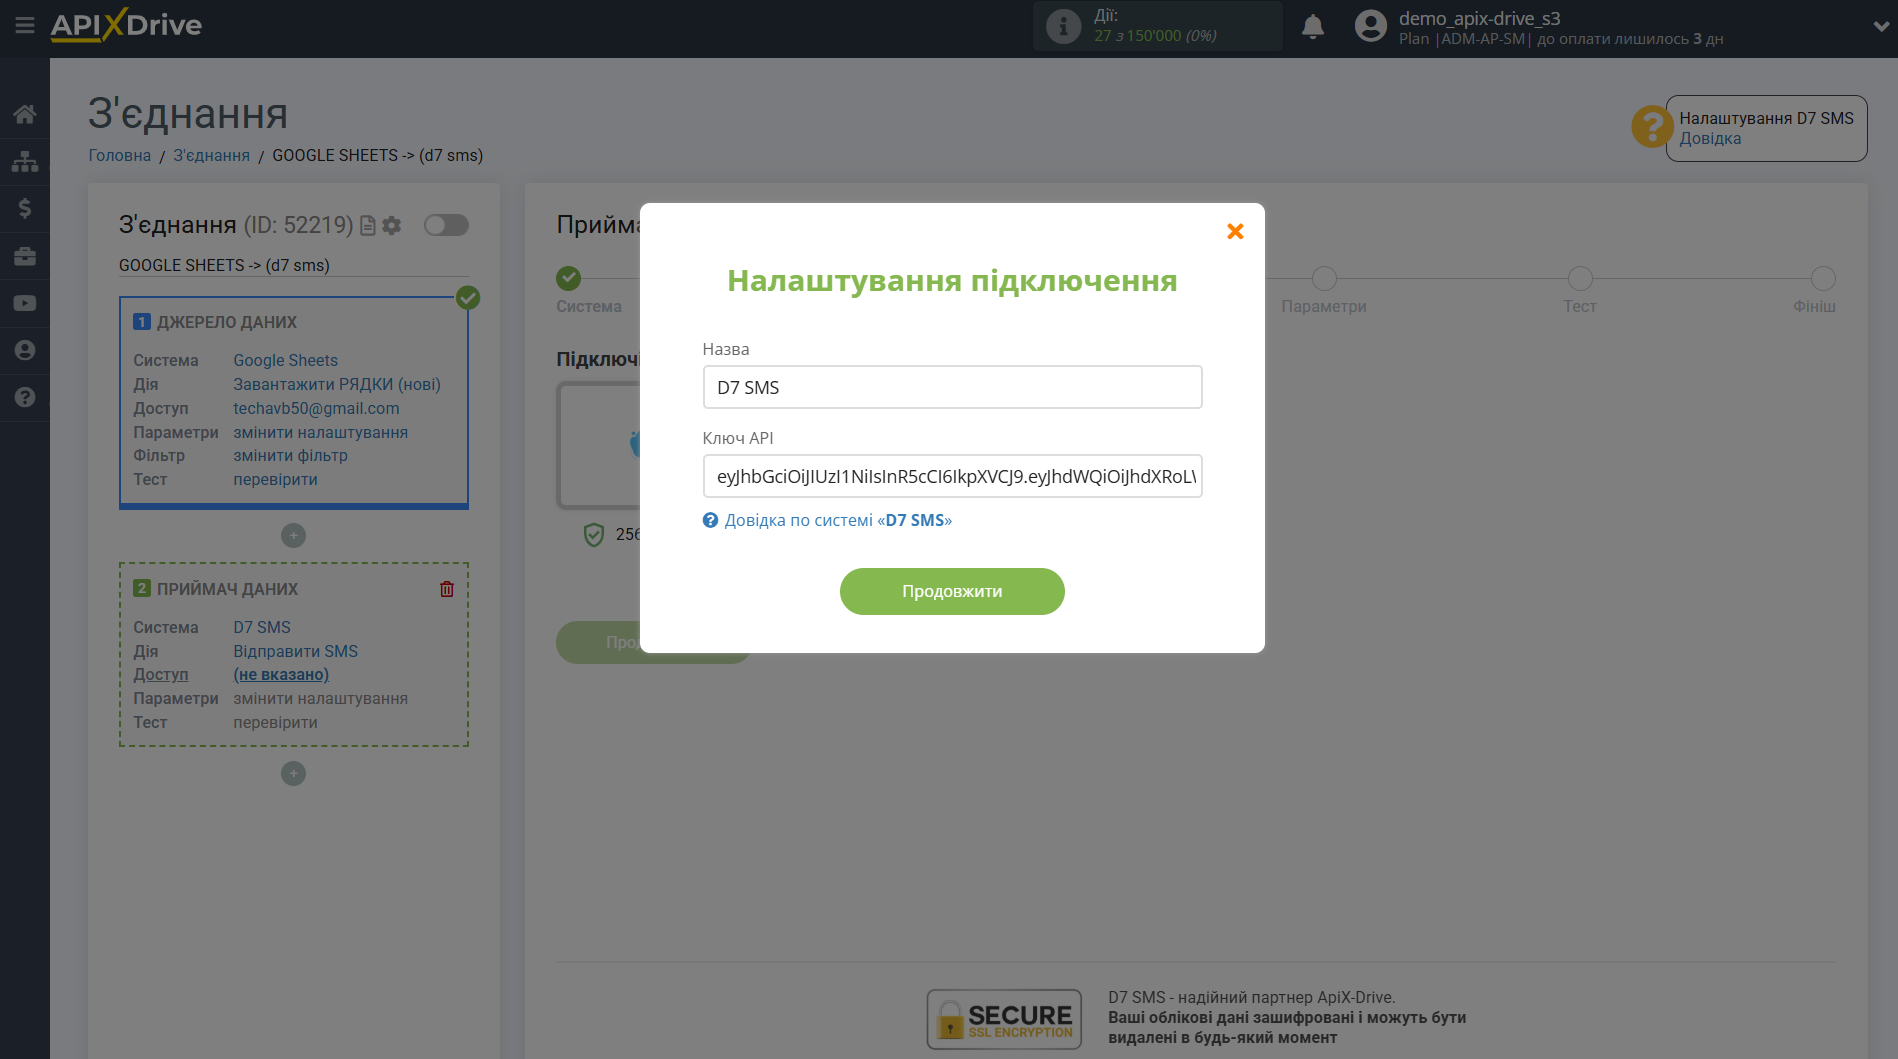Viewport: 1898px width, 1059px height.
Task: Add step below data receiver block
Action: click(x=293, y=774)
